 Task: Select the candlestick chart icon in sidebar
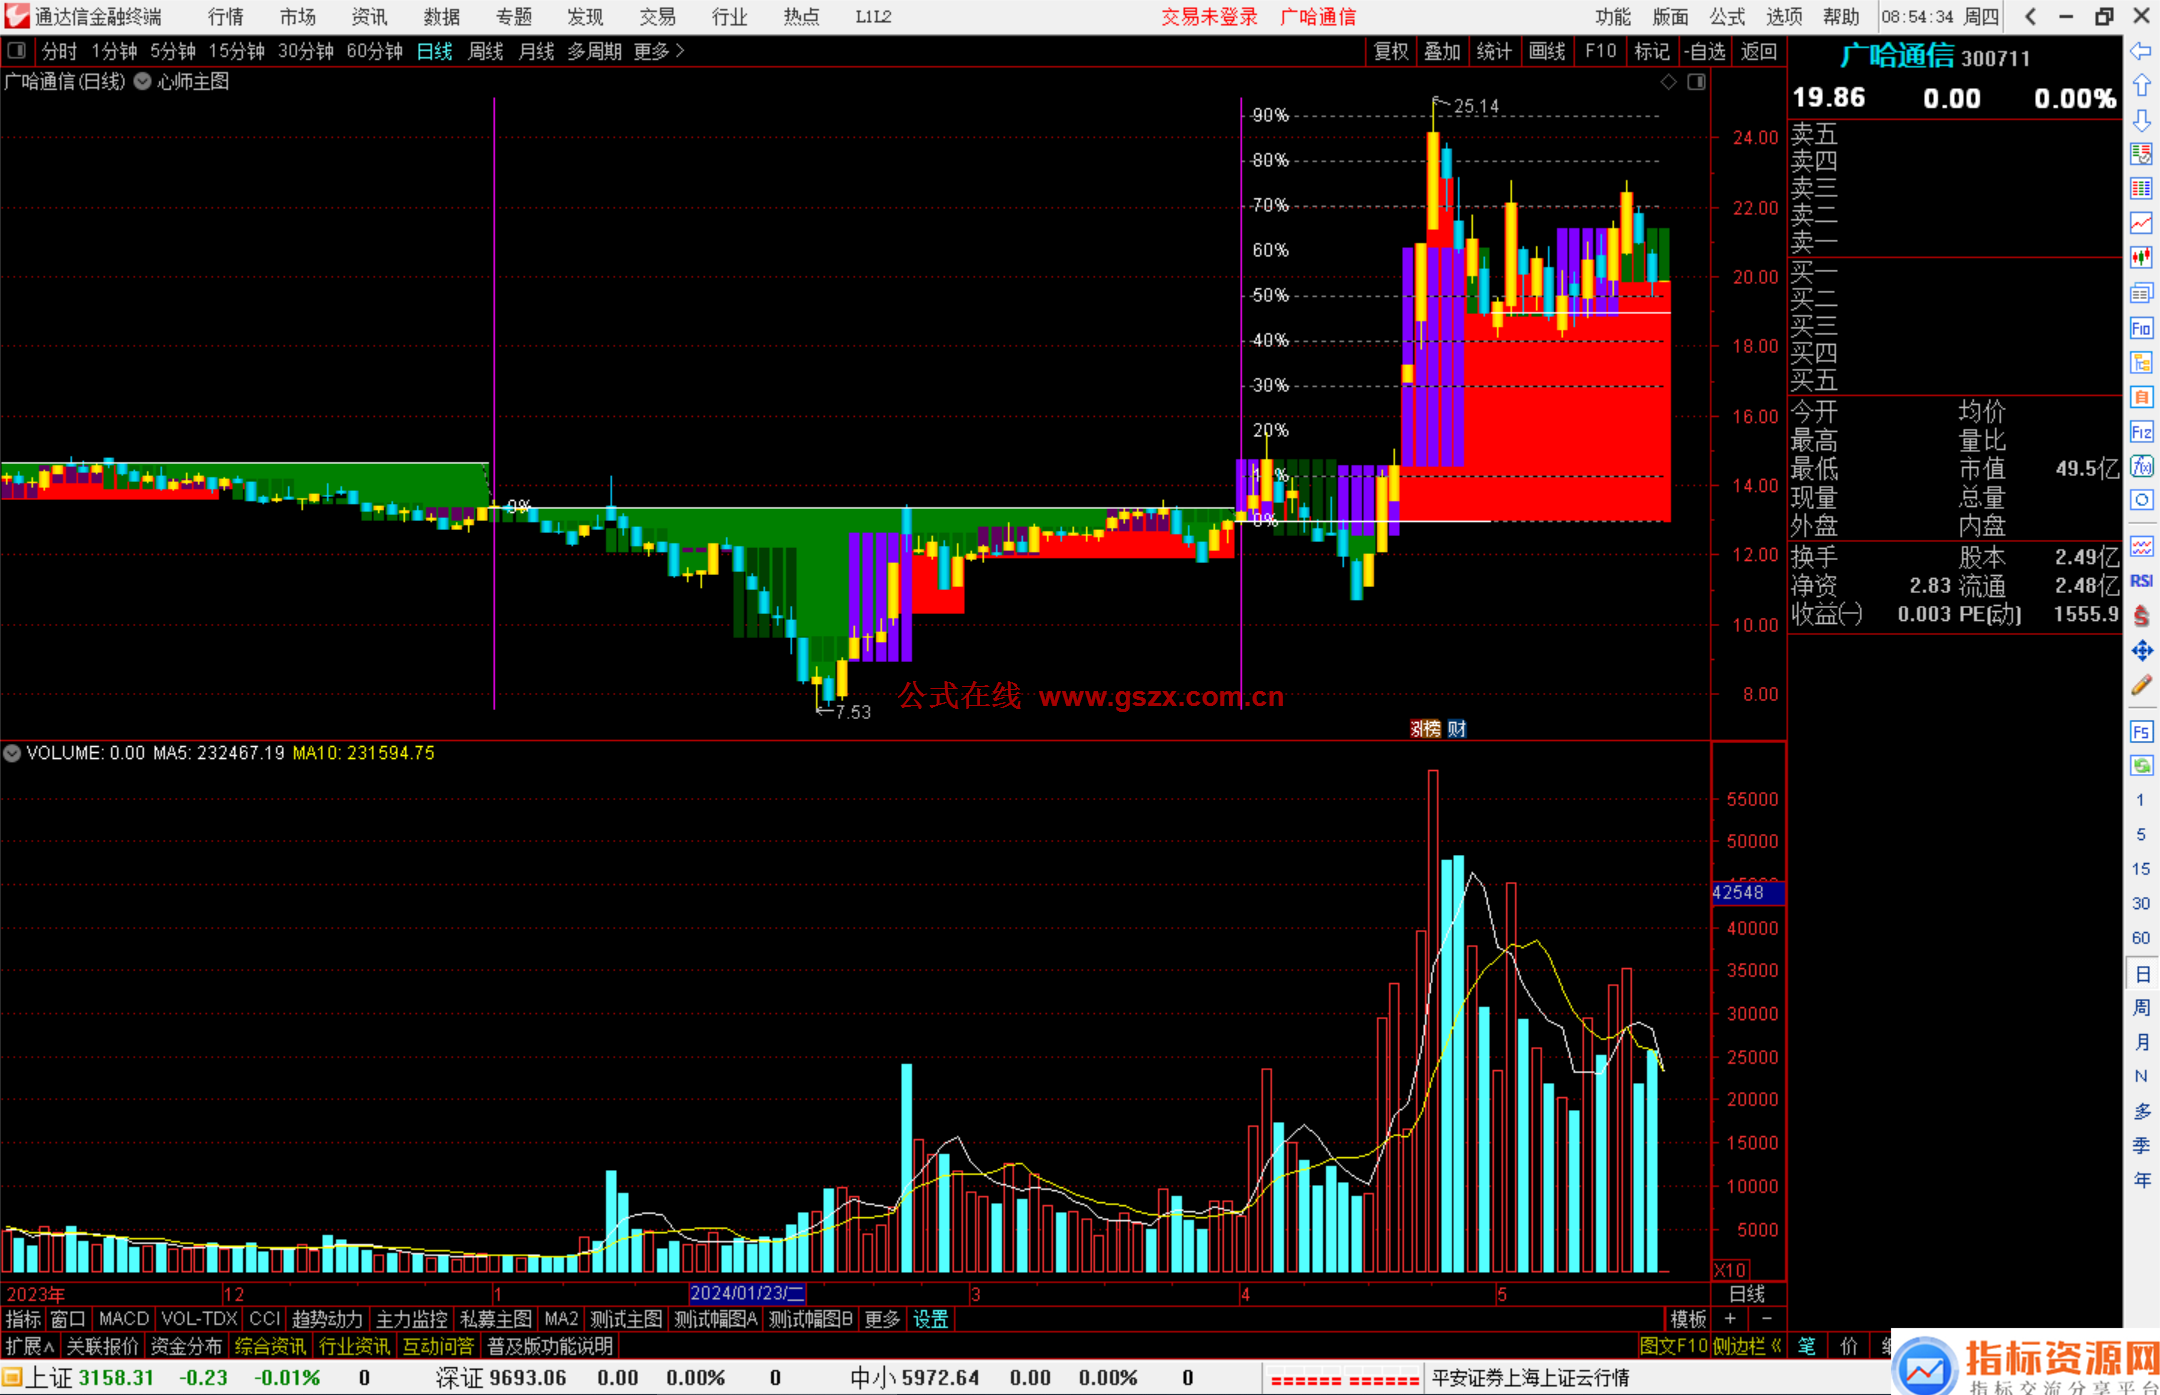2141,258
